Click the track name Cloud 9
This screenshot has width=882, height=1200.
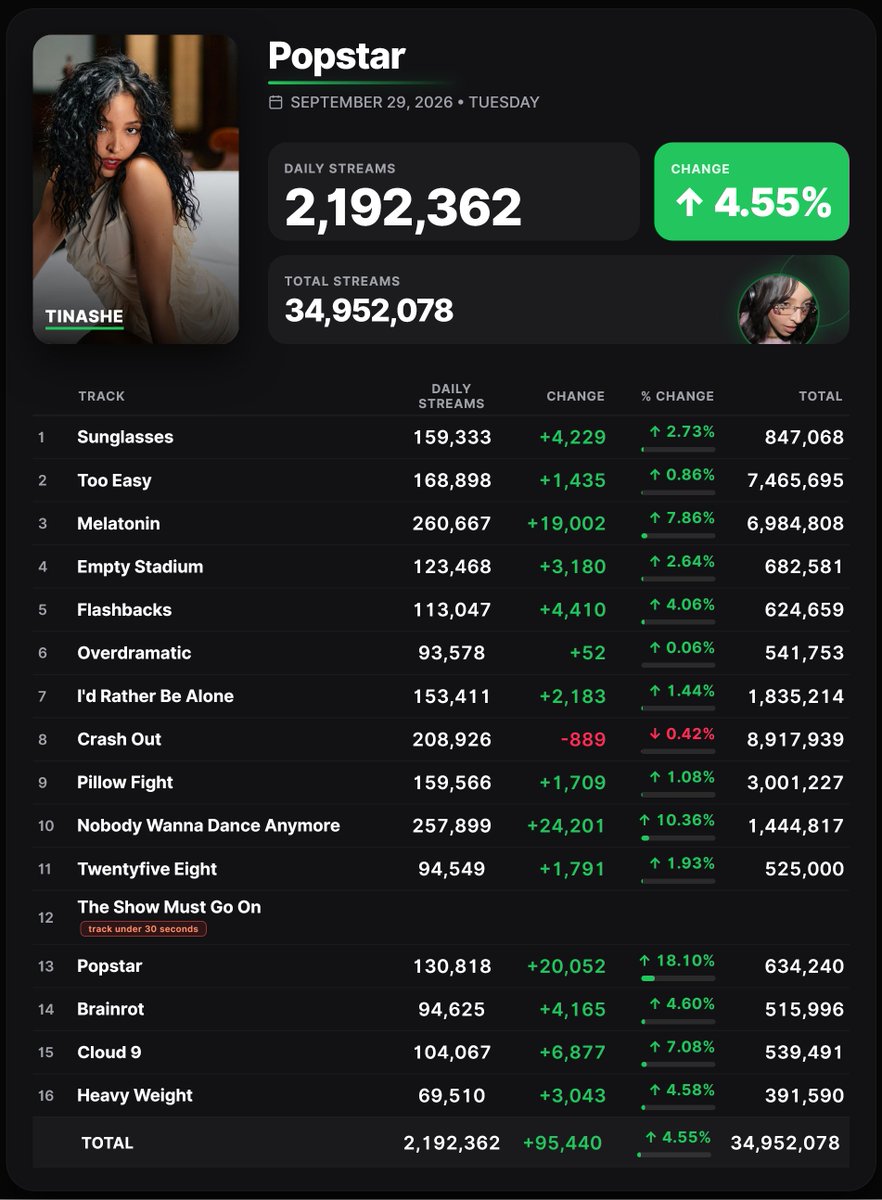(109, 1052)
